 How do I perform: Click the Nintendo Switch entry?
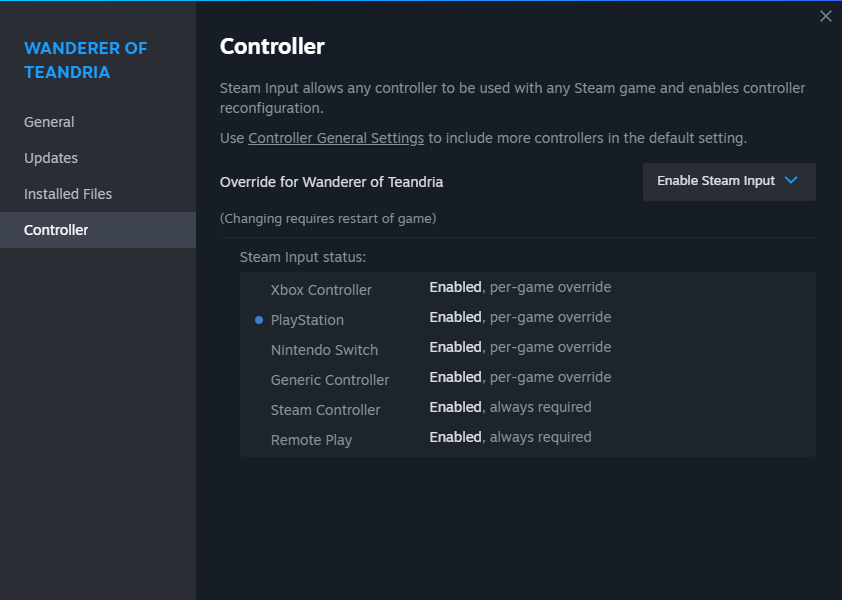tap(324, 350)
